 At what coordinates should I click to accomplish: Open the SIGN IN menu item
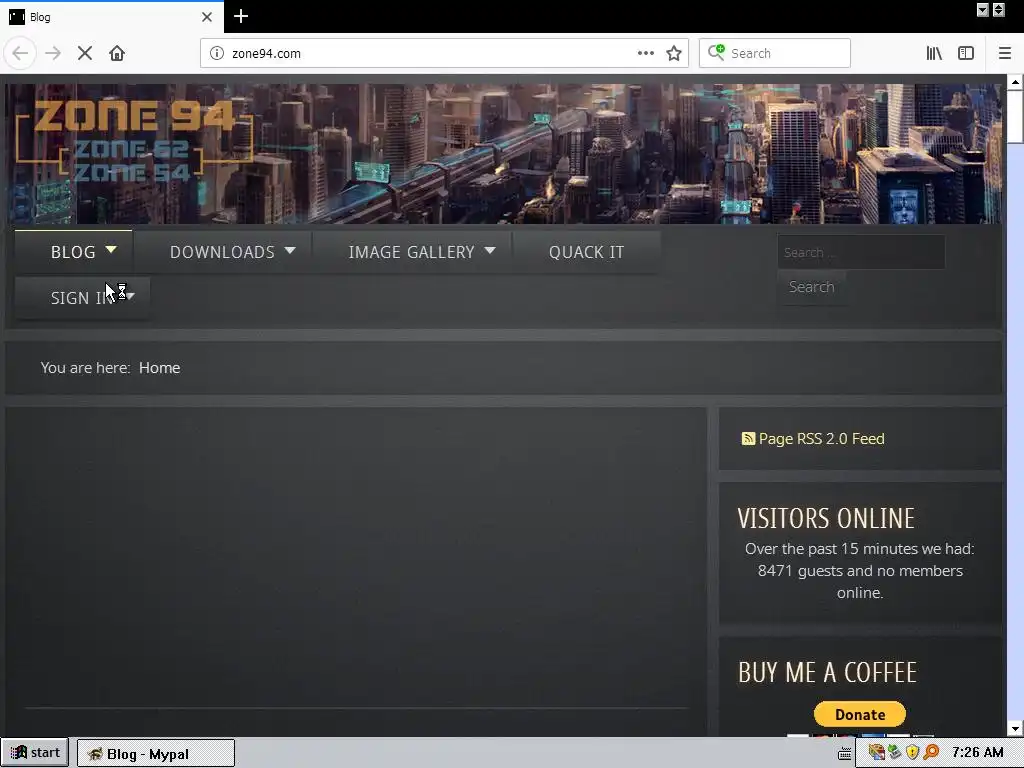pyautogui.click(x=83, y=298)
